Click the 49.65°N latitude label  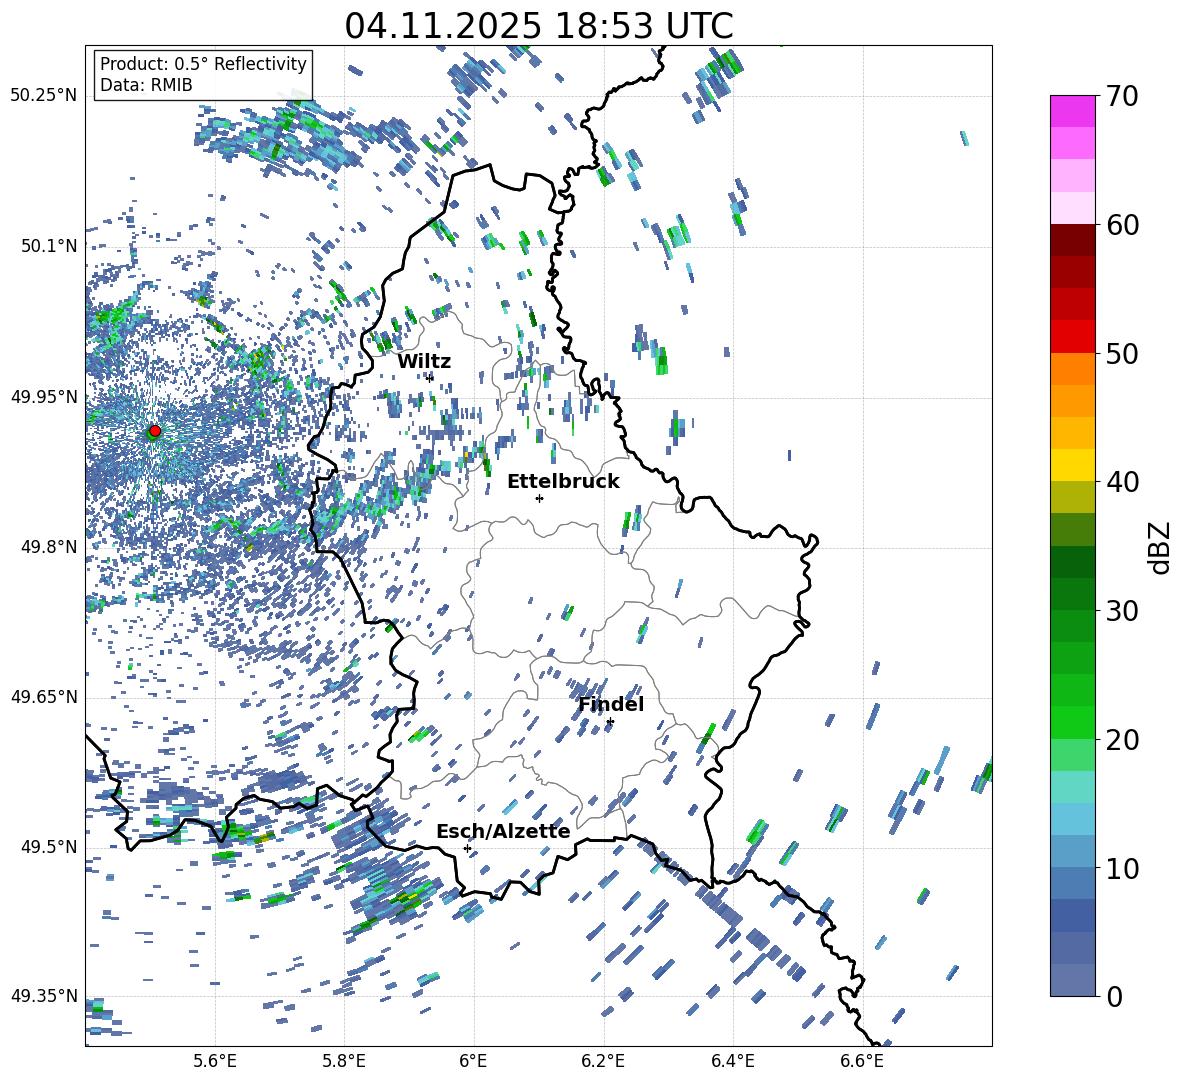(44, 697)
